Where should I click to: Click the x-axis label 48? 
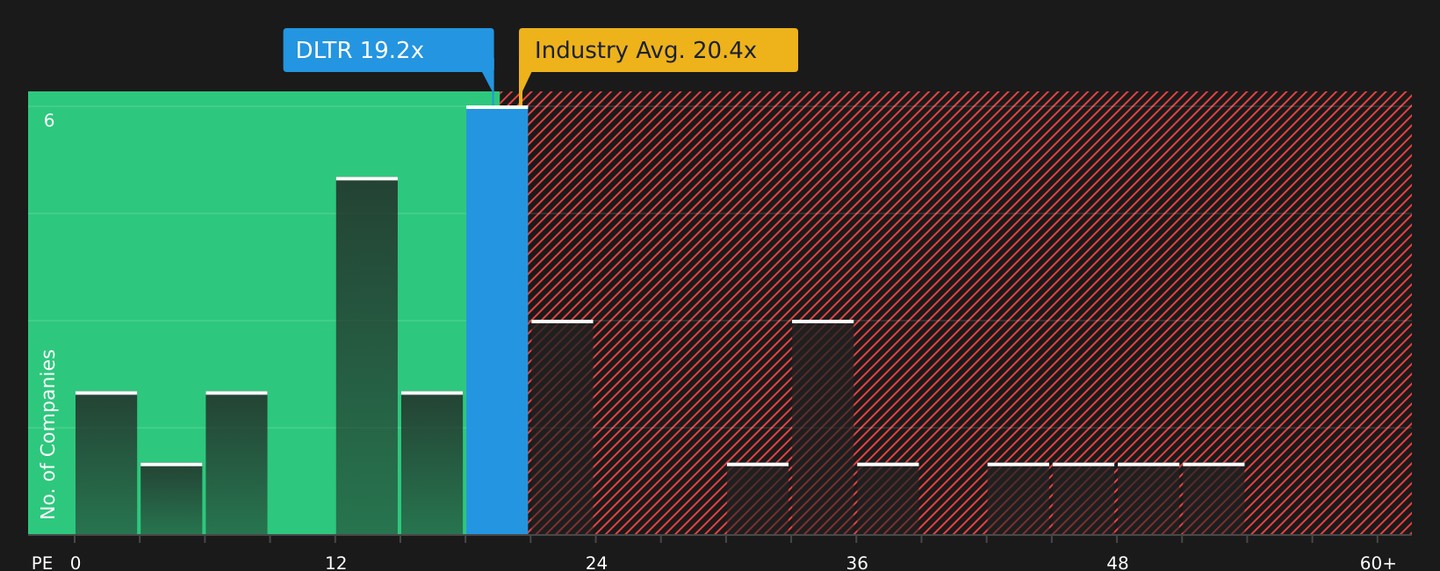[x=1117, y=563]
